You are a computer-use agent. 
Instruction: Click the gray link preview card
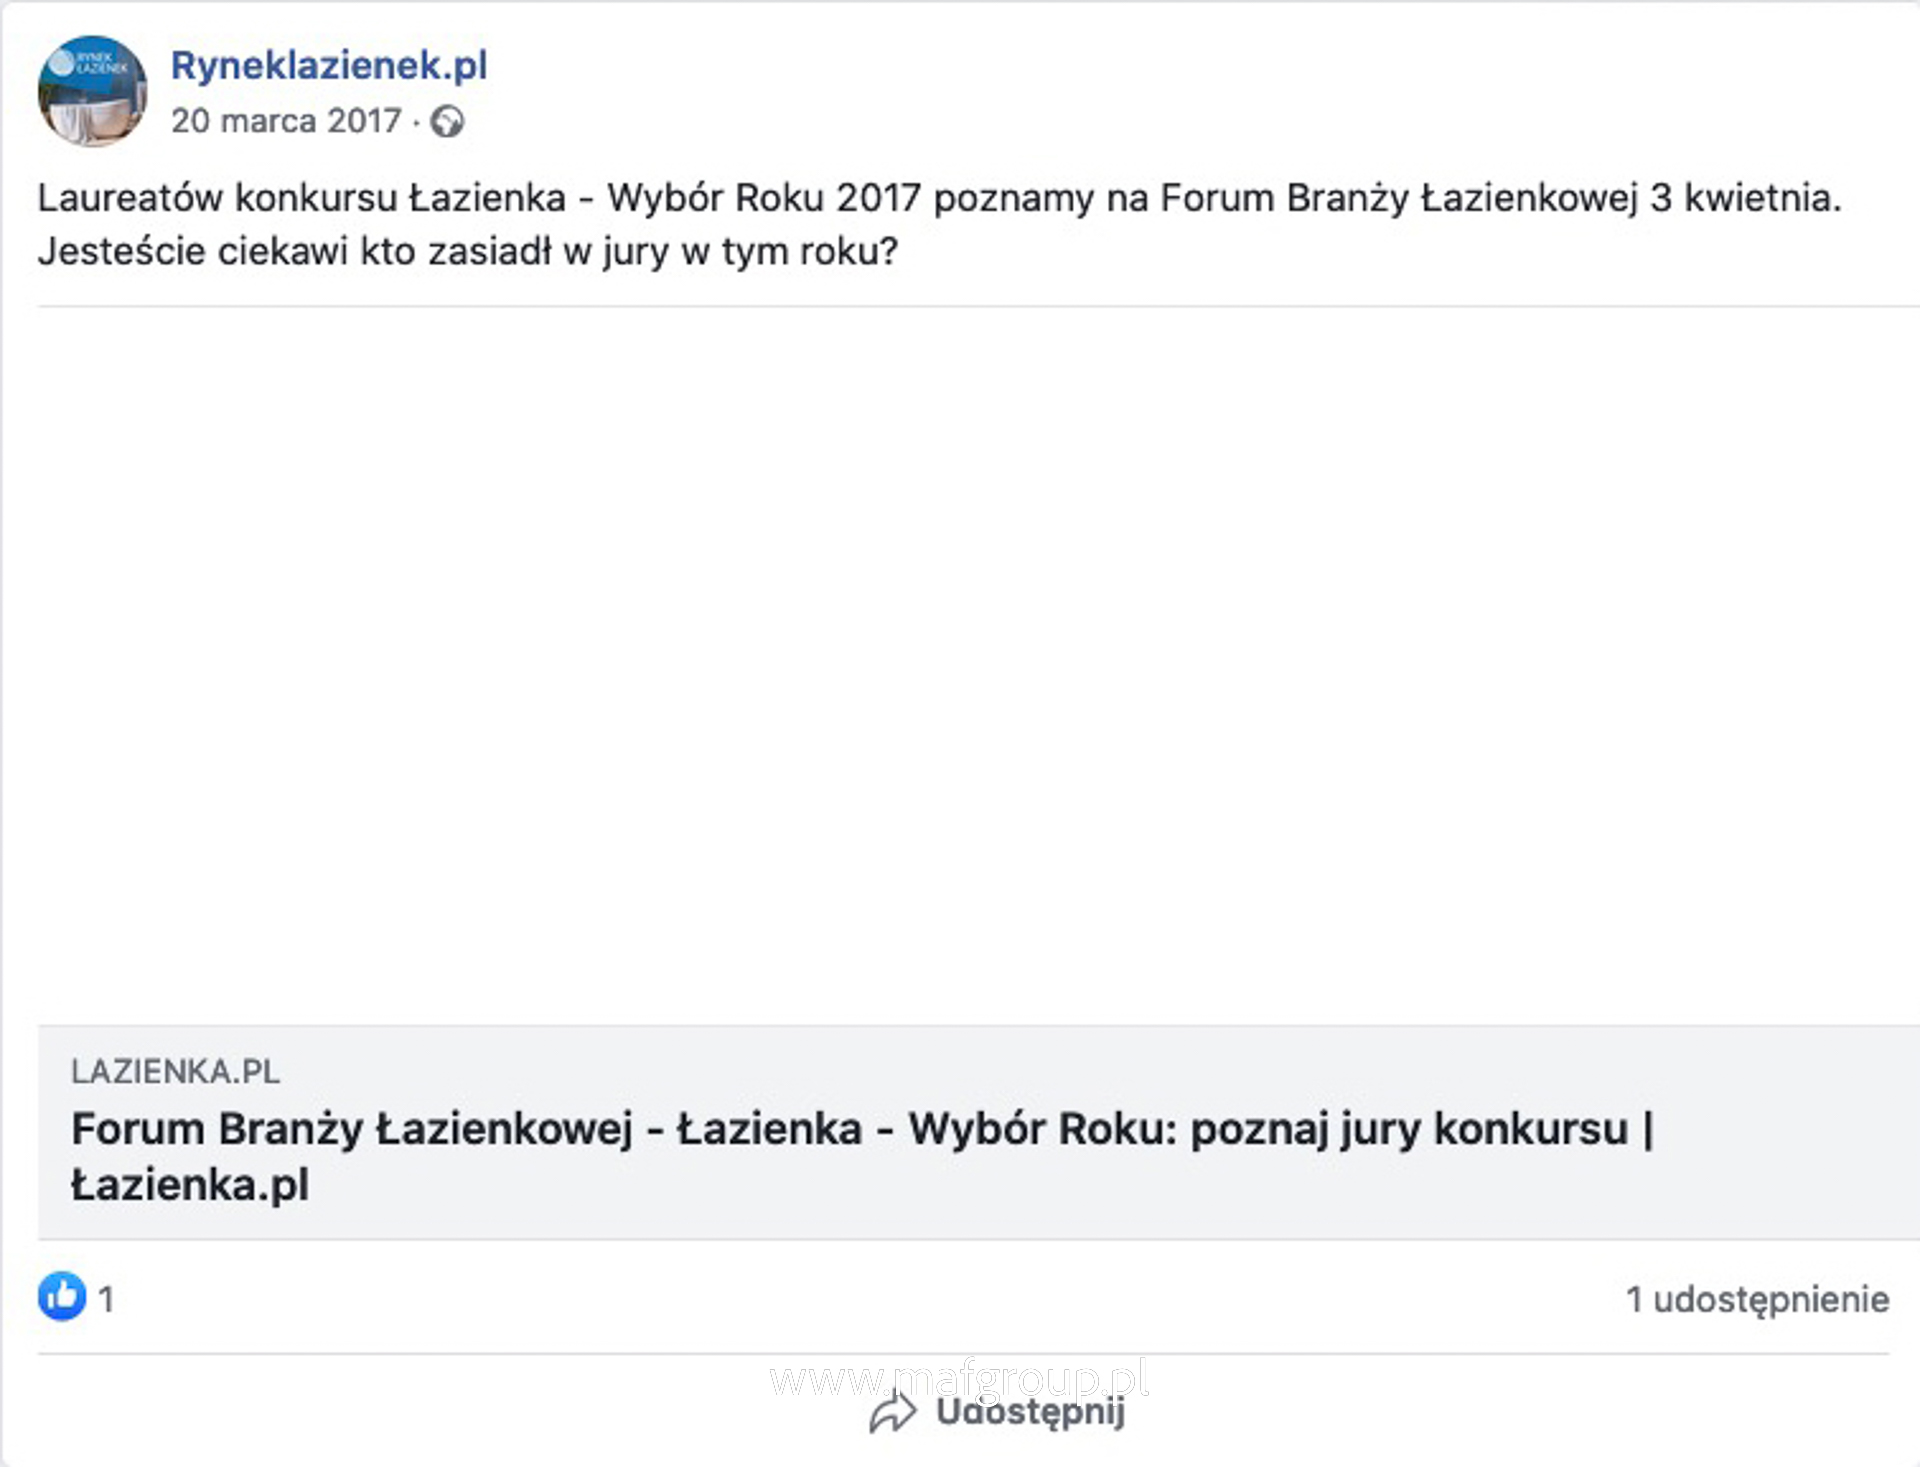[978, 1133]
